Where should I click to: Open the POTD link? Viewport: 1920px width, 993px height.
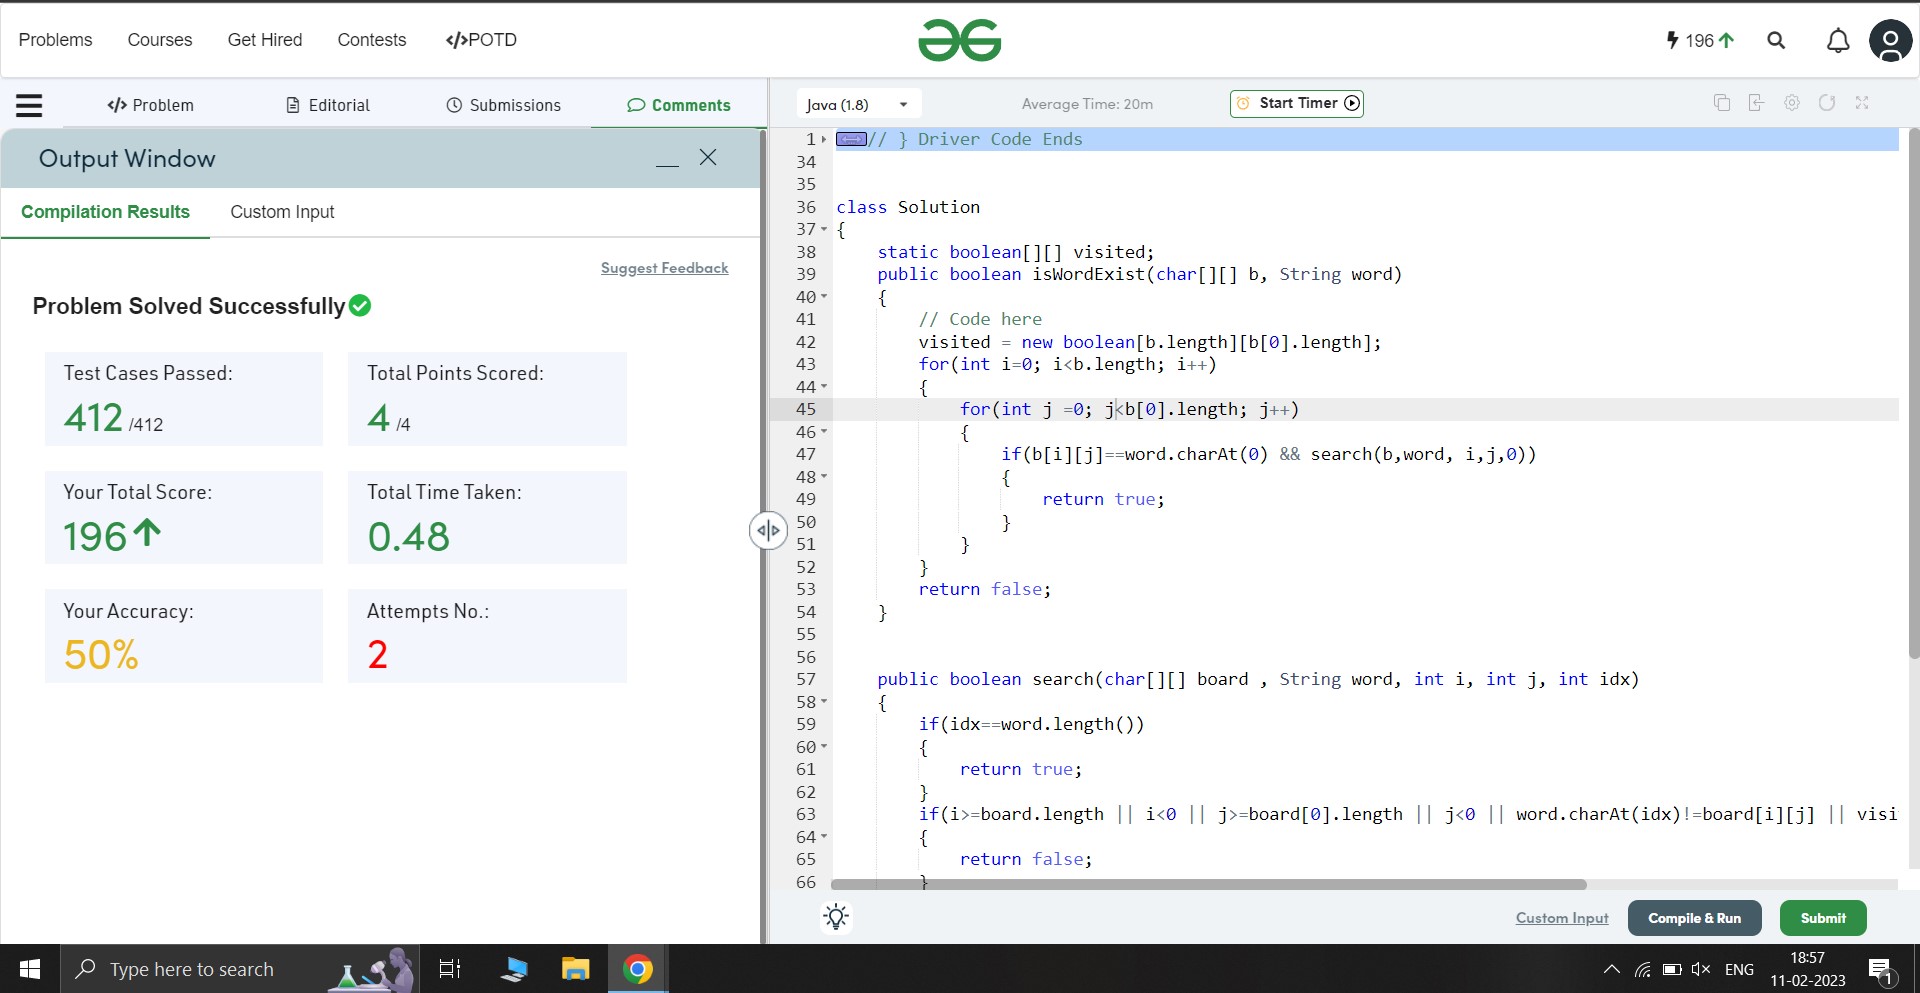[x=481, y=40]
